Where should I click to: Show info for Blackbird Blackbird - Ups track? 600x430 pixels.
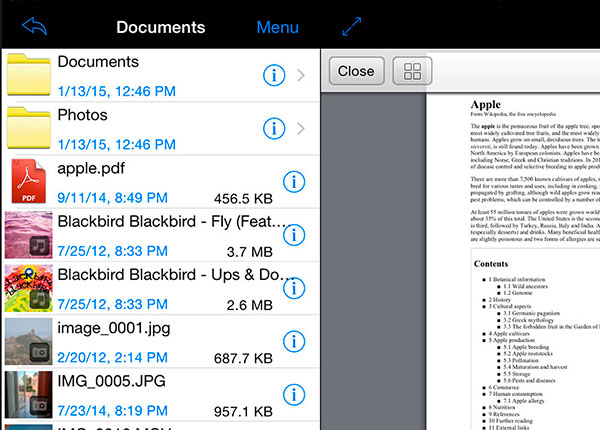pos(294,288)
